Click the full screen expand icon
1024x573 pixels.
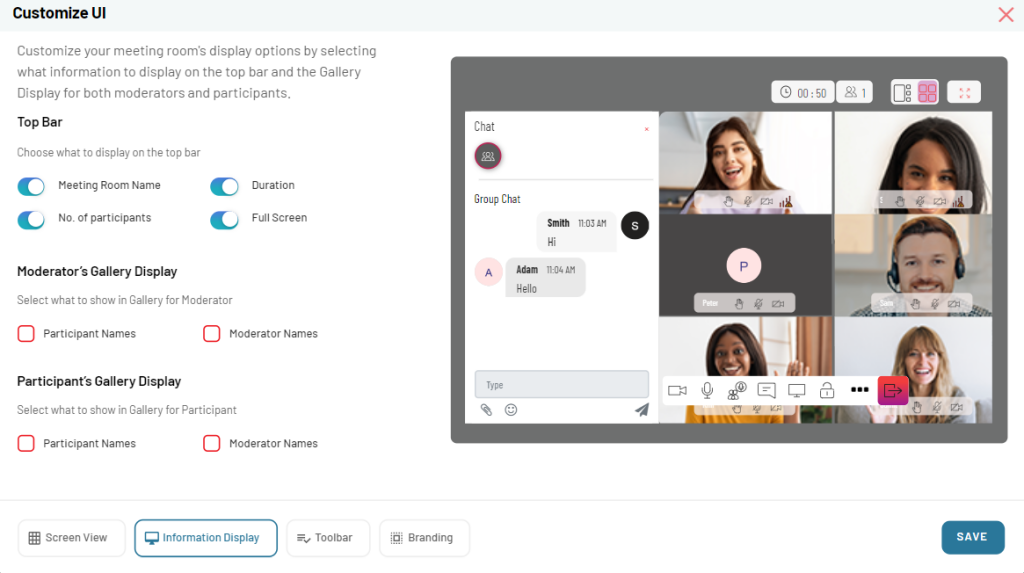click(965, 92)
